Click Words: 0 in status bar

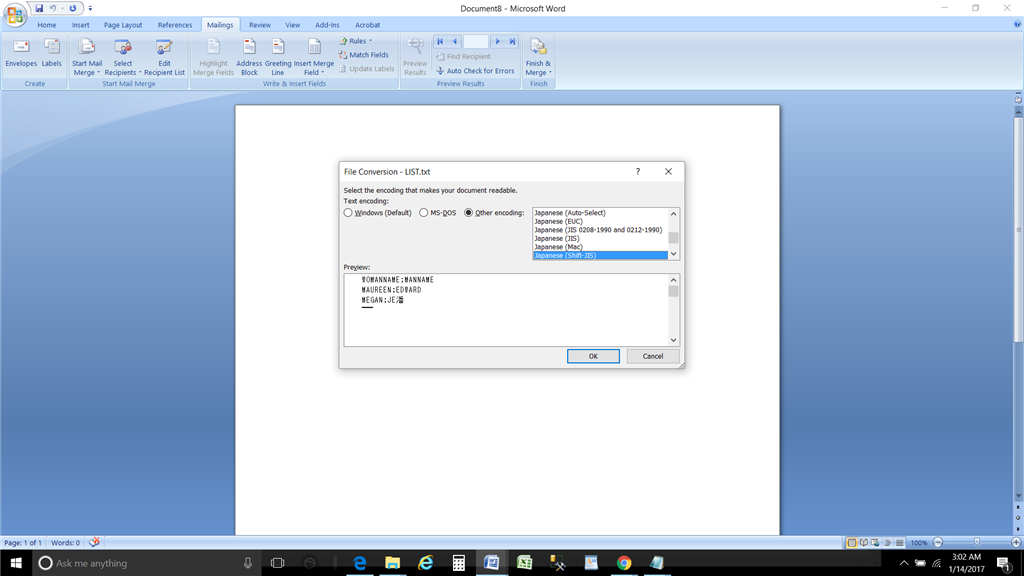pyautogui.click(x=65, y=543)
